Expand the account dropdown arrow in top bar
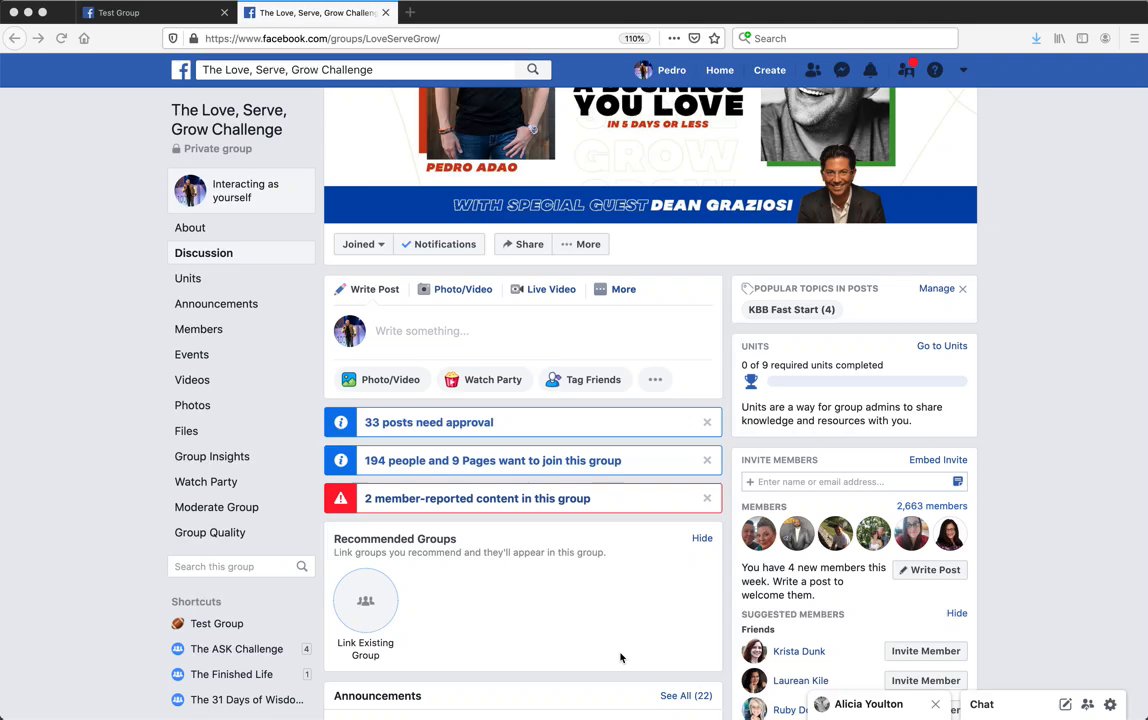The height and width of the screenshot is (720, 1148). pos(964,70)
